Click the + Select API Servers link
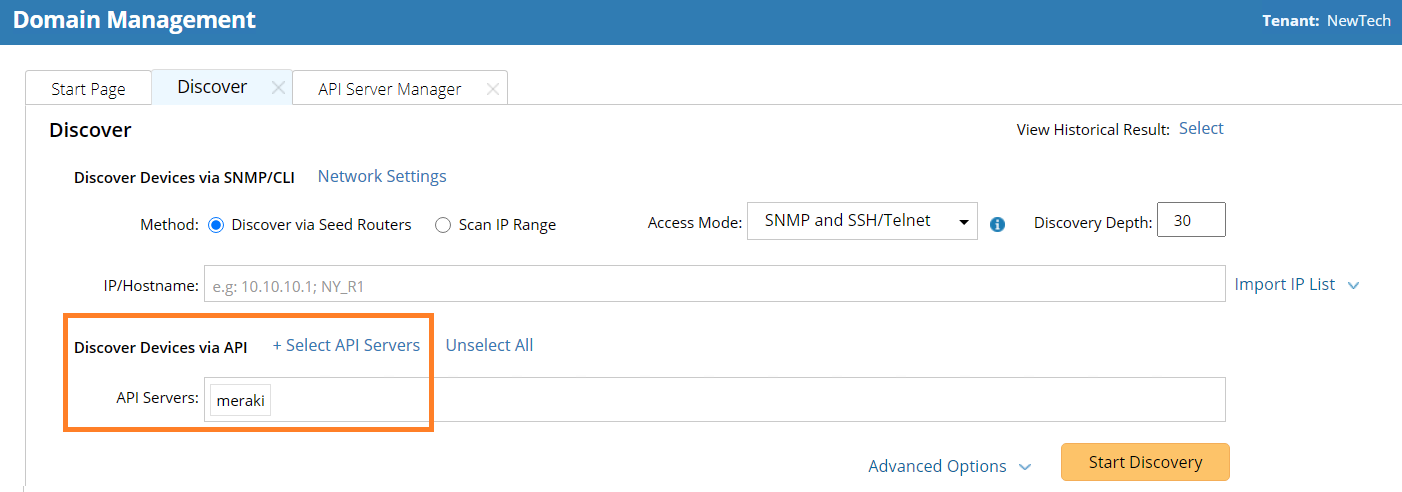 (346, 345)
